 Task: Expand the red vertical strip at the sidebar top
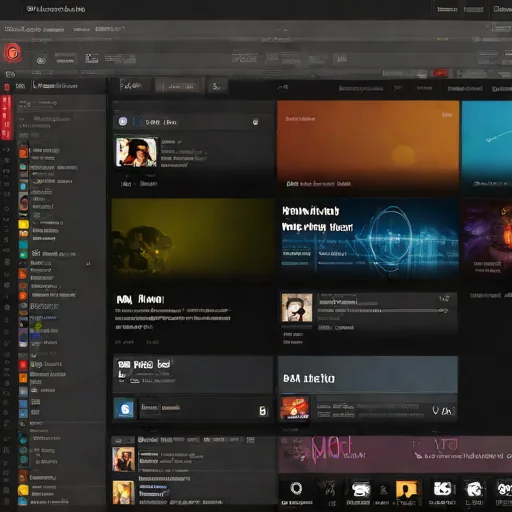(x=6, y=117)
